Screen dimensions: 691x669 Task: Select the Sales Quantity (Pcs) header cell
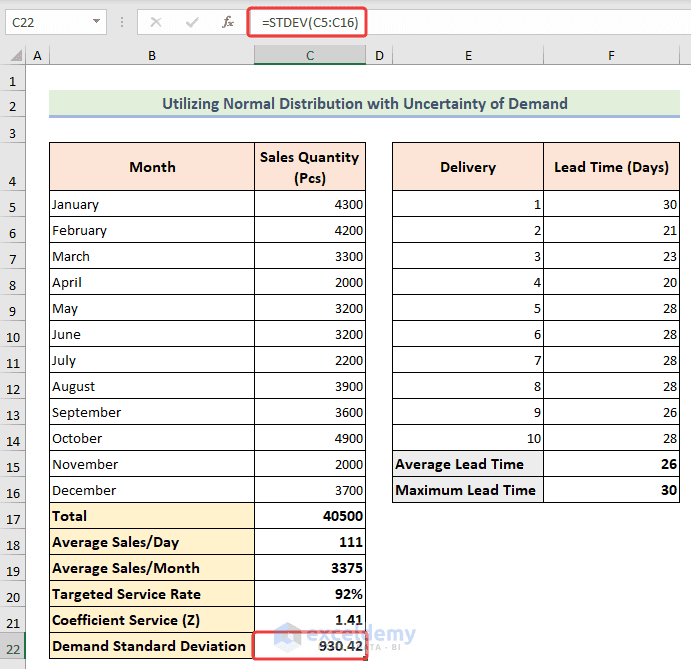310,167
